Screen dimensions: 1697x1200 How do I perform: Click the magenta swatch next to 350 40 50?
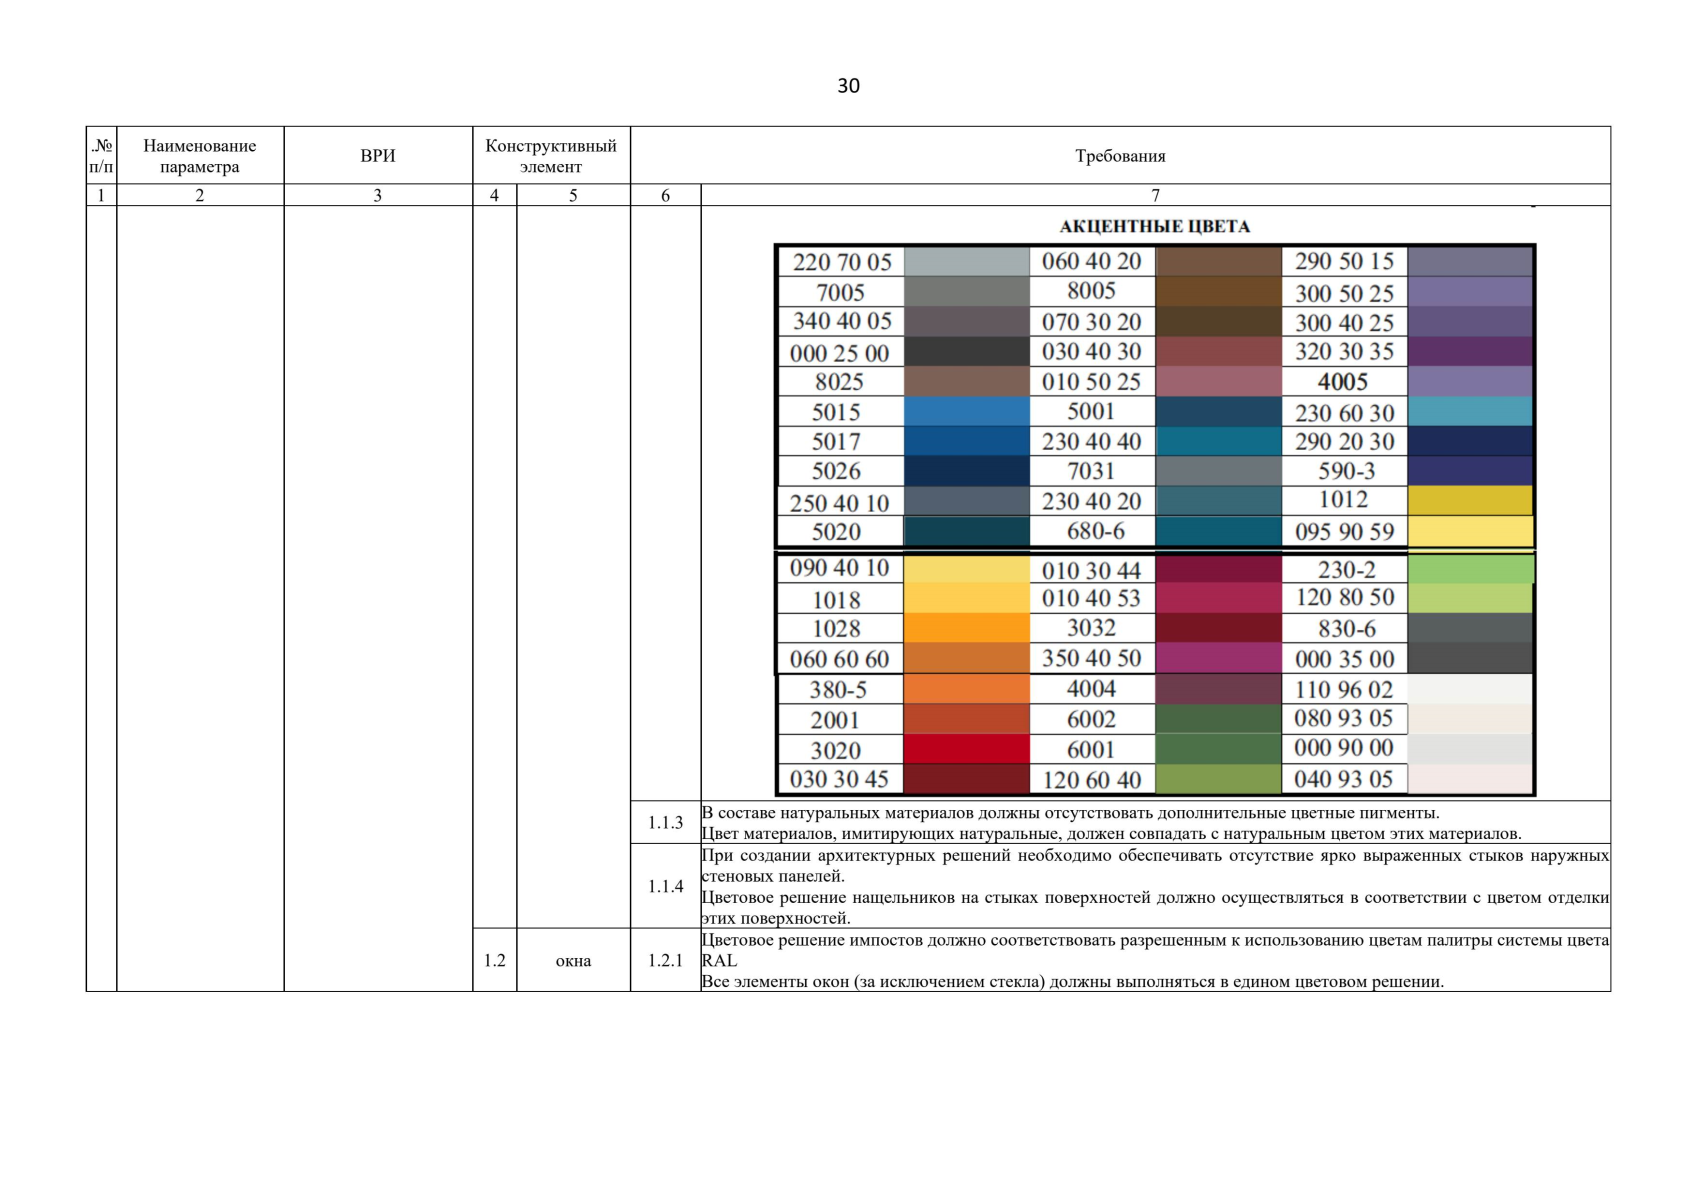tap(1218, 658)
